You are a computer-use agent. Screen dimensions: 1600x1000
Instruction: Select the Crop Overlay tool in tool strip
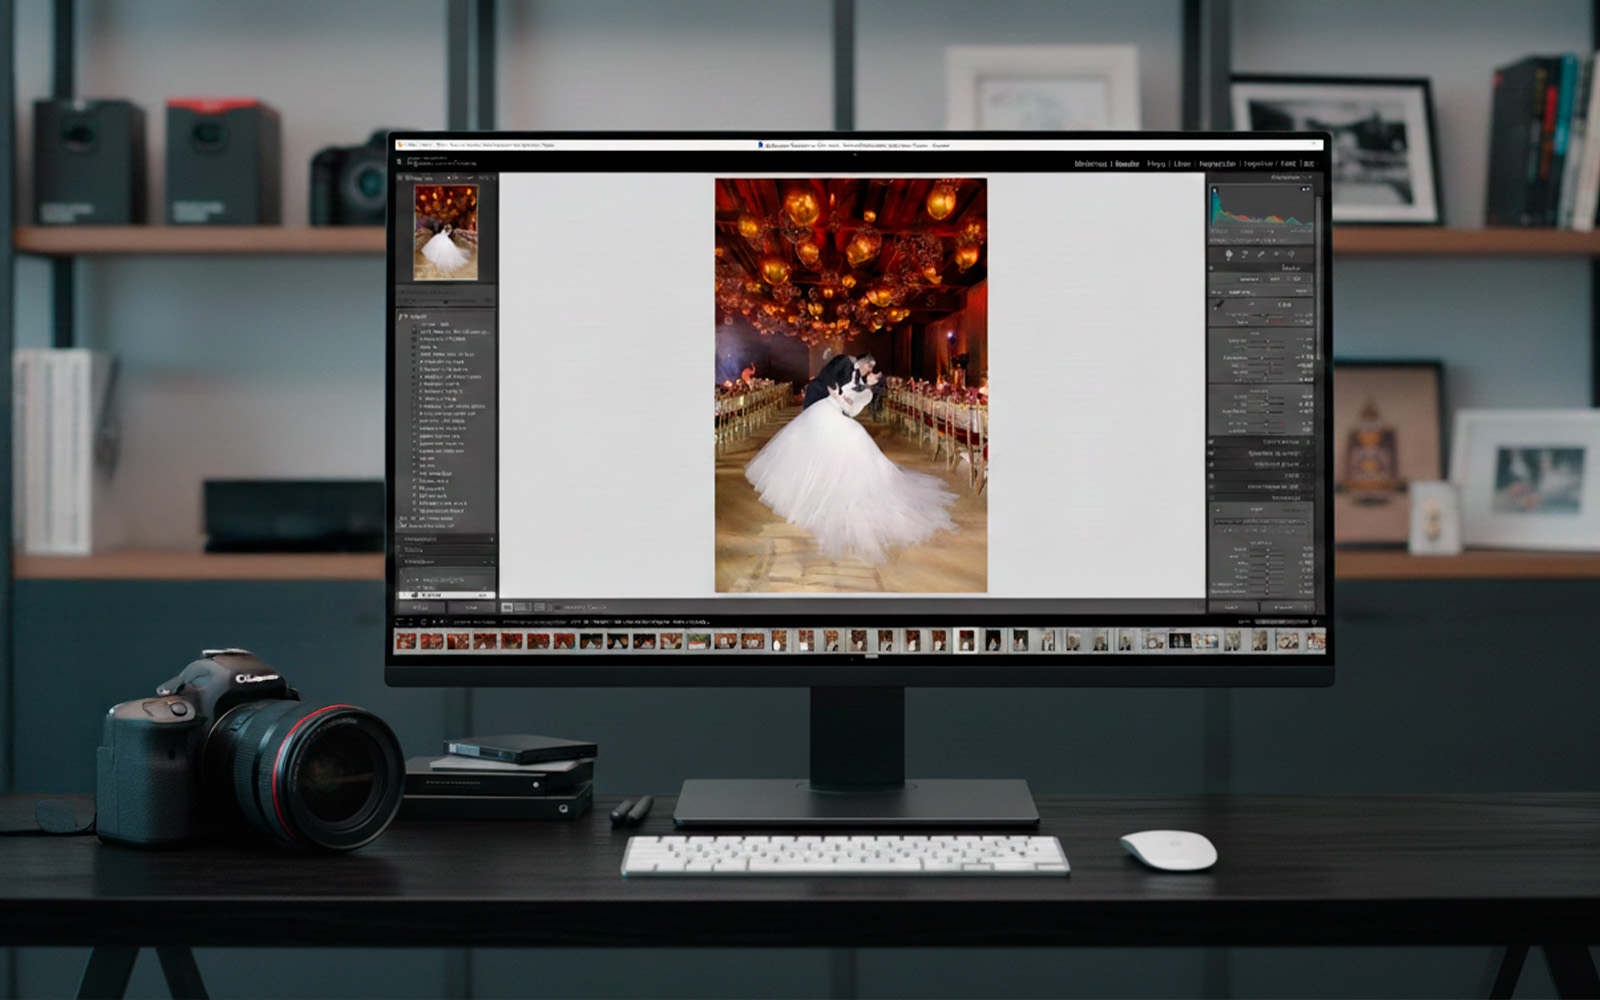click(x=1229, y=254)
